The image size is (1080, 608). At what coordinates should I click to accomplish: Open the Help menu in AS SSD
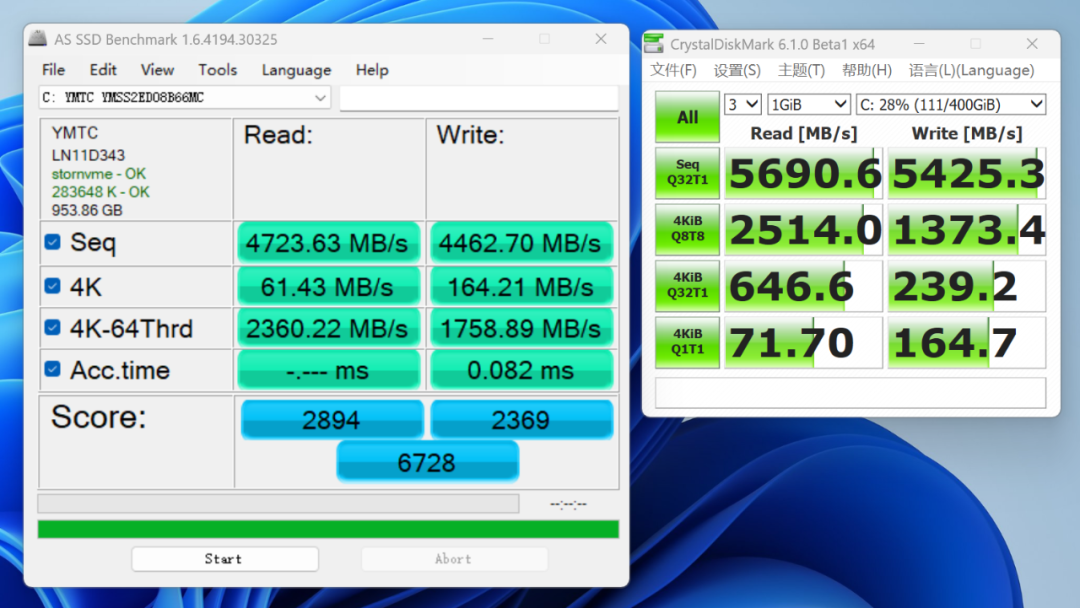(372, 70)
